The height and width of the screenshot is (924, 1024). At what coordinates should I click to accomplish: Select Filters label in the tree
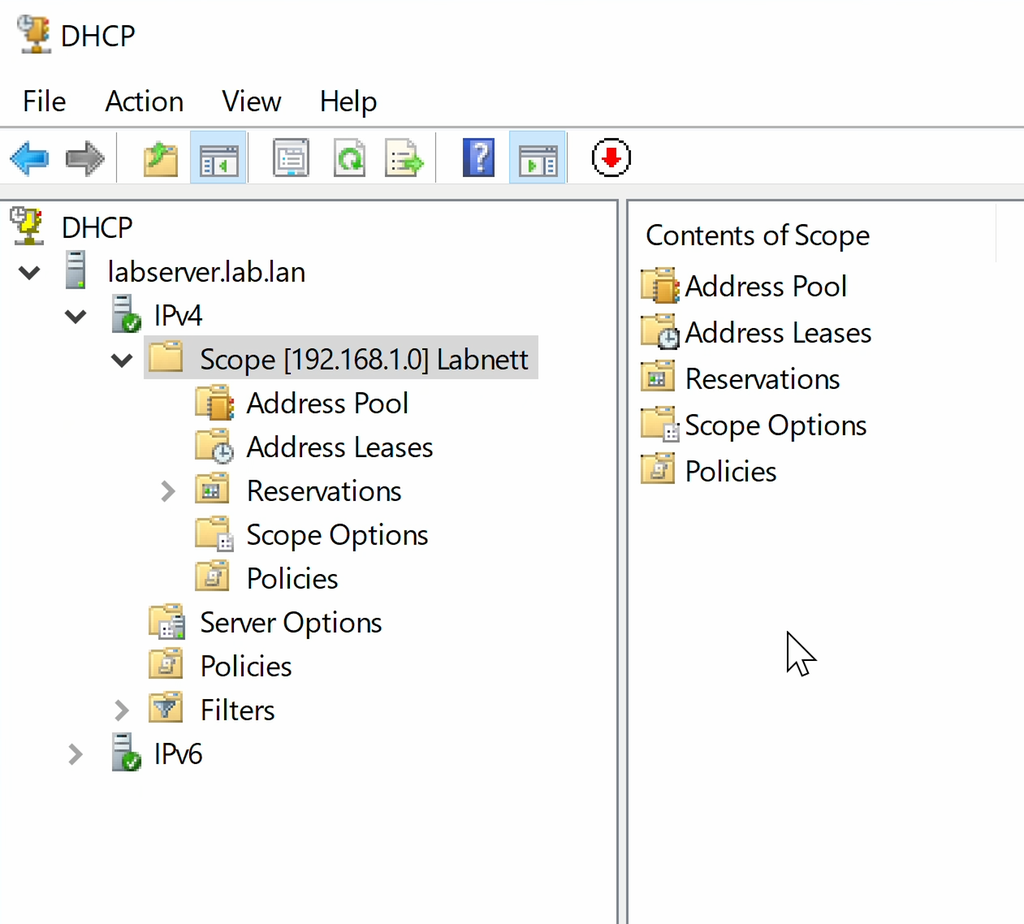pyautogui.click(x=238, y=710)
